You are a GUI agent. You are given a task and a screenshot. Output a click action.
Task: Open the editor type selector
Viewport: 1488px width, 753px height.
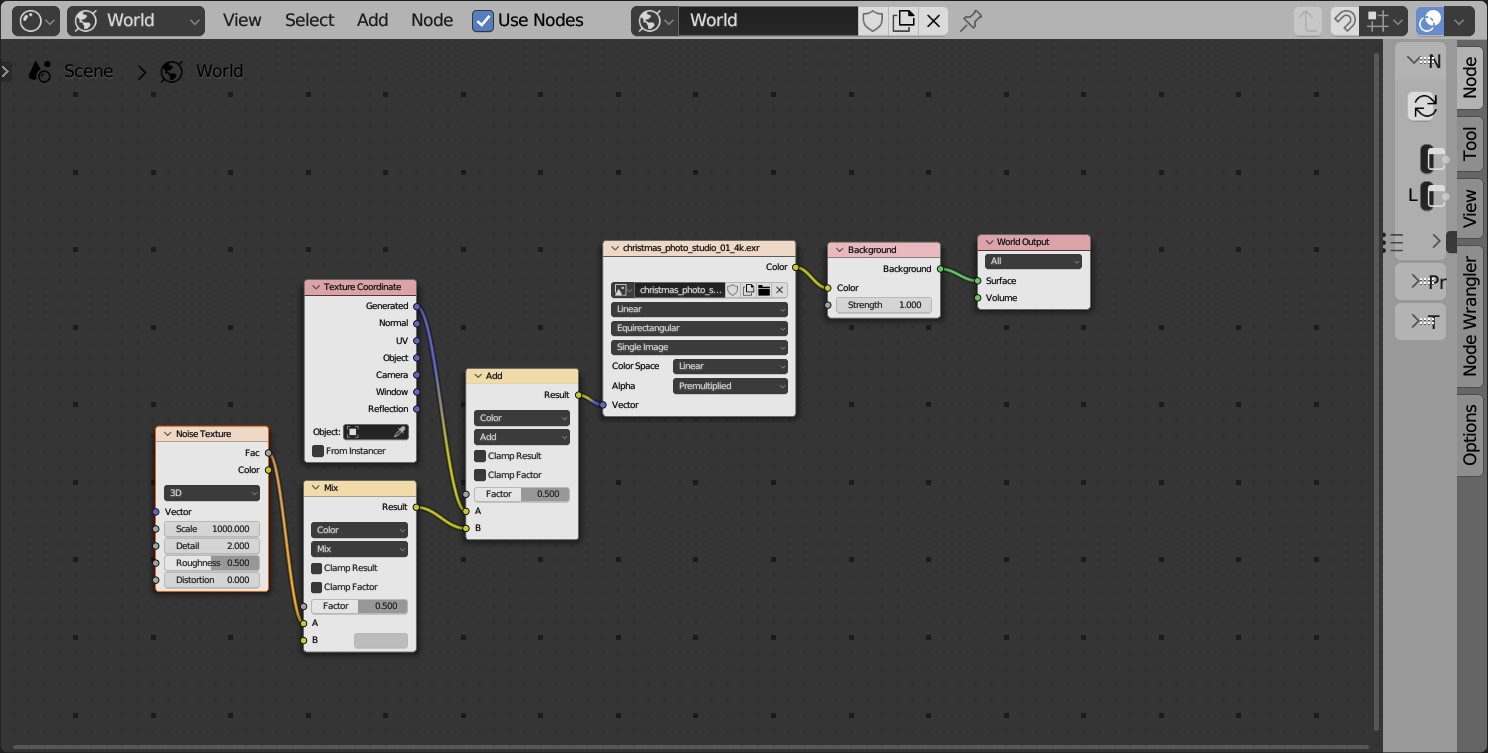click(38, 20)
